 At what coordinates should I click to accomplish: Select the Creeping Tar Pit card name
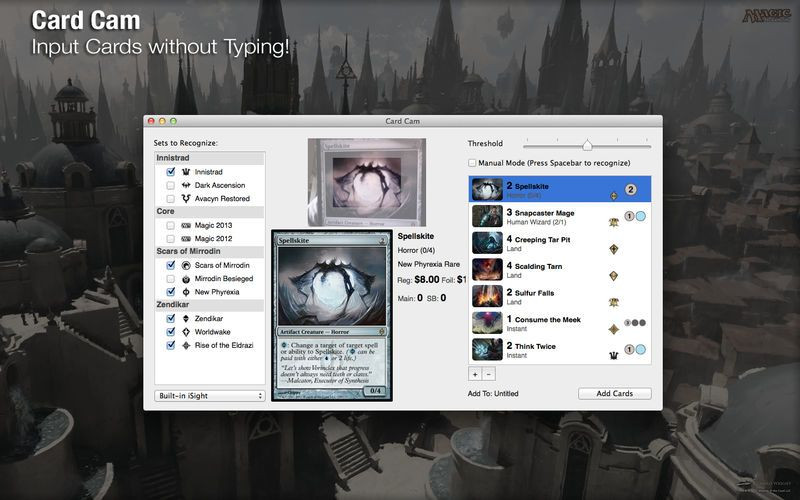coord(542,239)
